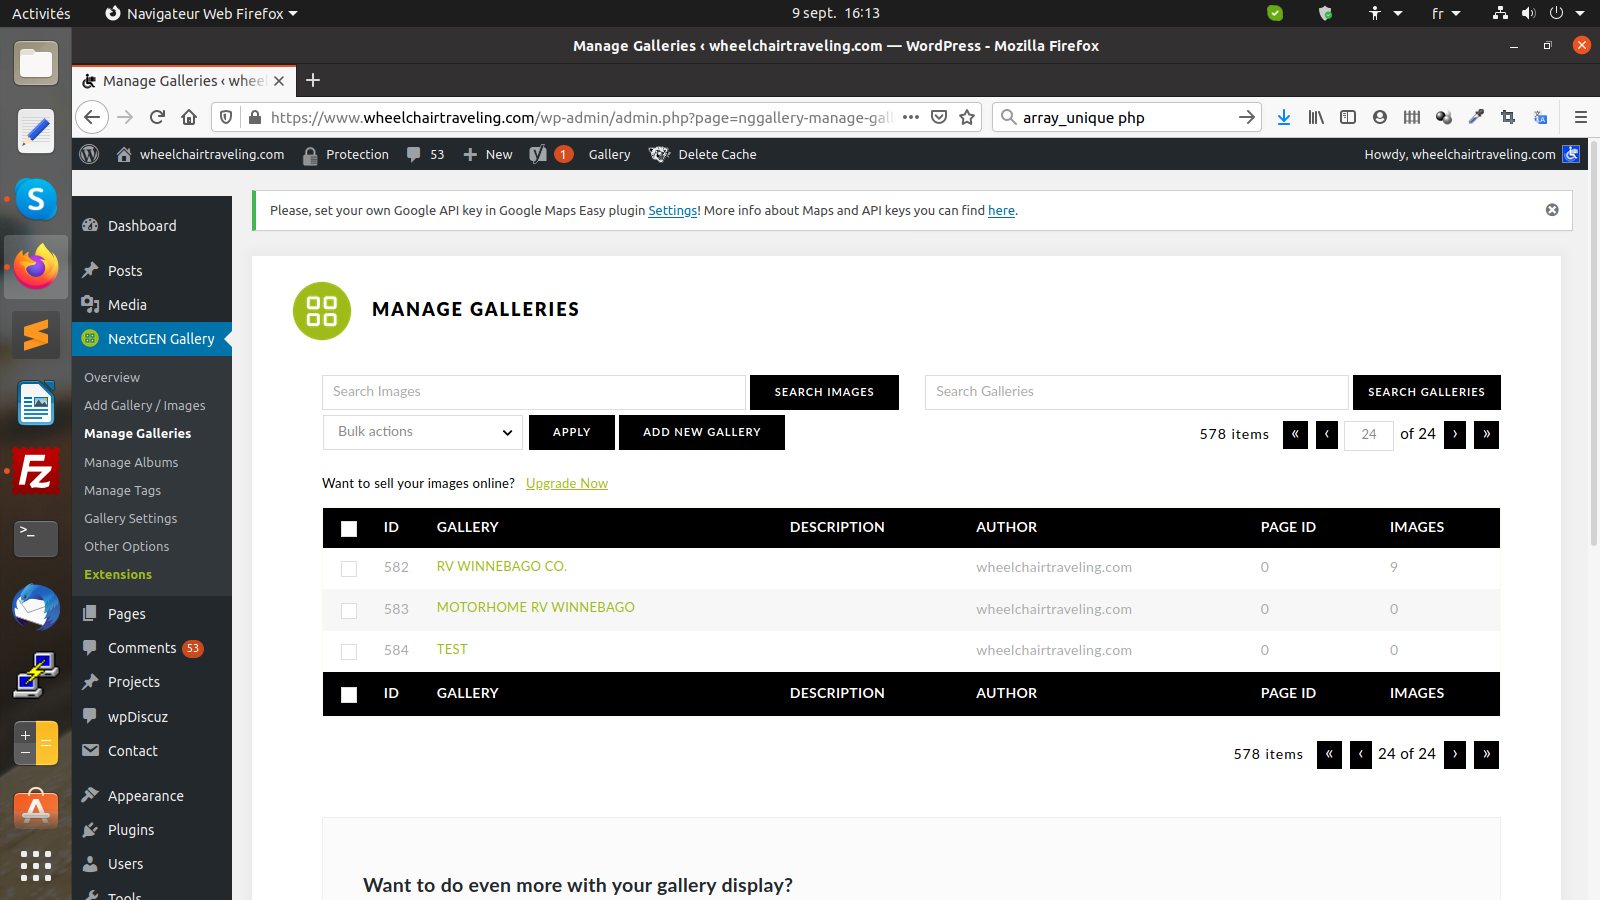The height and width of the screenshot is (900, 1600).
Task: Toggle select-all checkbox in table header
Action: [349, 528]
